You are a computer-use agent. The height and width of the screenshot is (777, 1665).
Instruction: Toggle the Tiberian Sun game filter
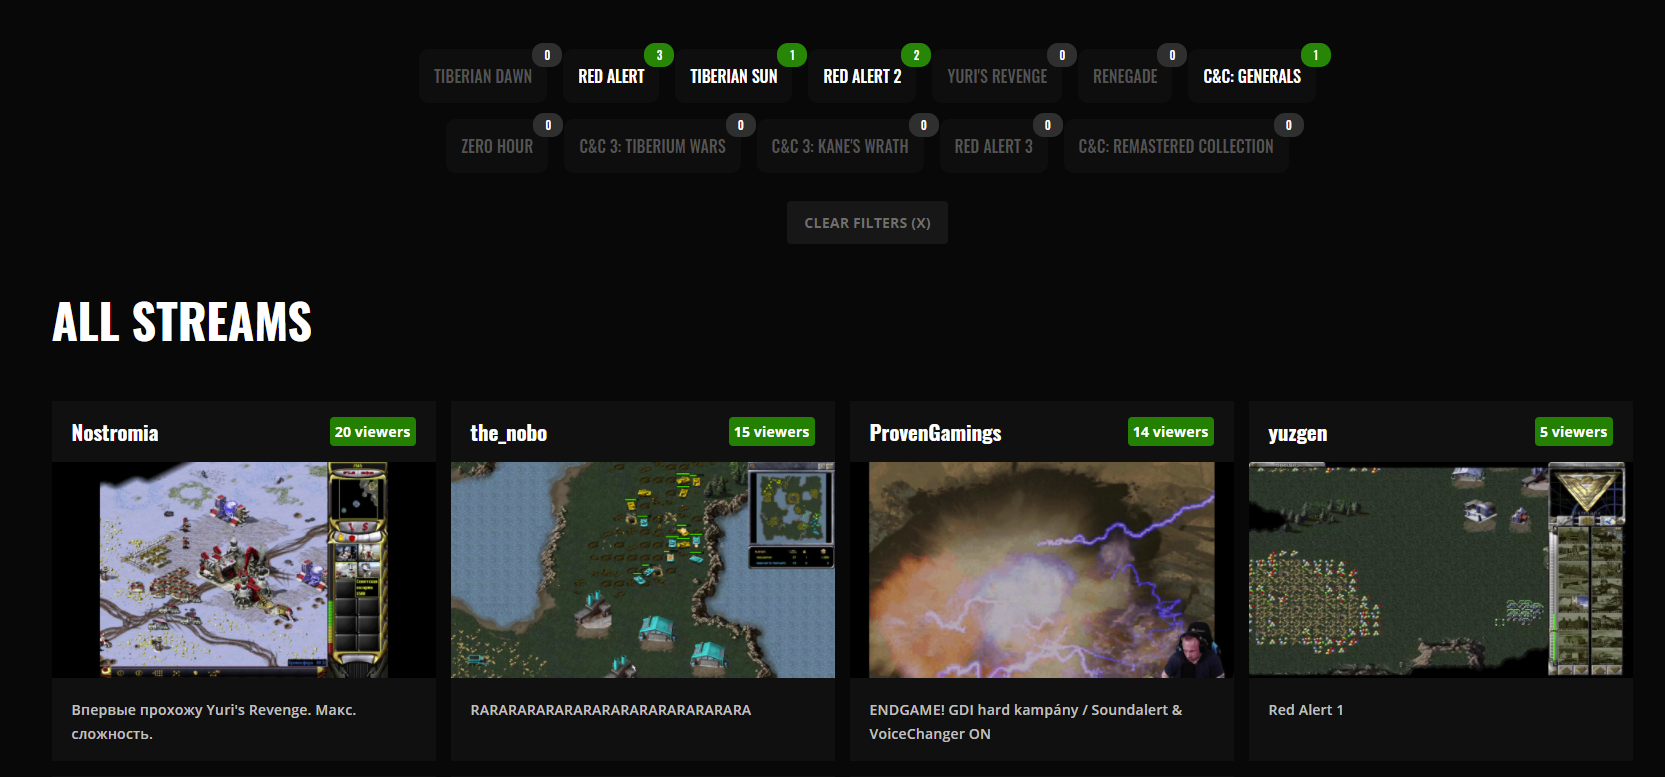pyautogui.click(x=733, y=76)
